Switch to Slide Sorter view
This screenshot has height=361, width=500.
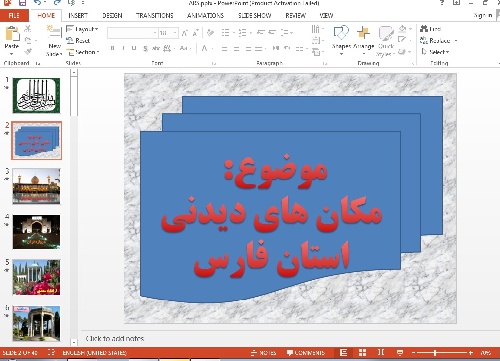click(362, 352)
